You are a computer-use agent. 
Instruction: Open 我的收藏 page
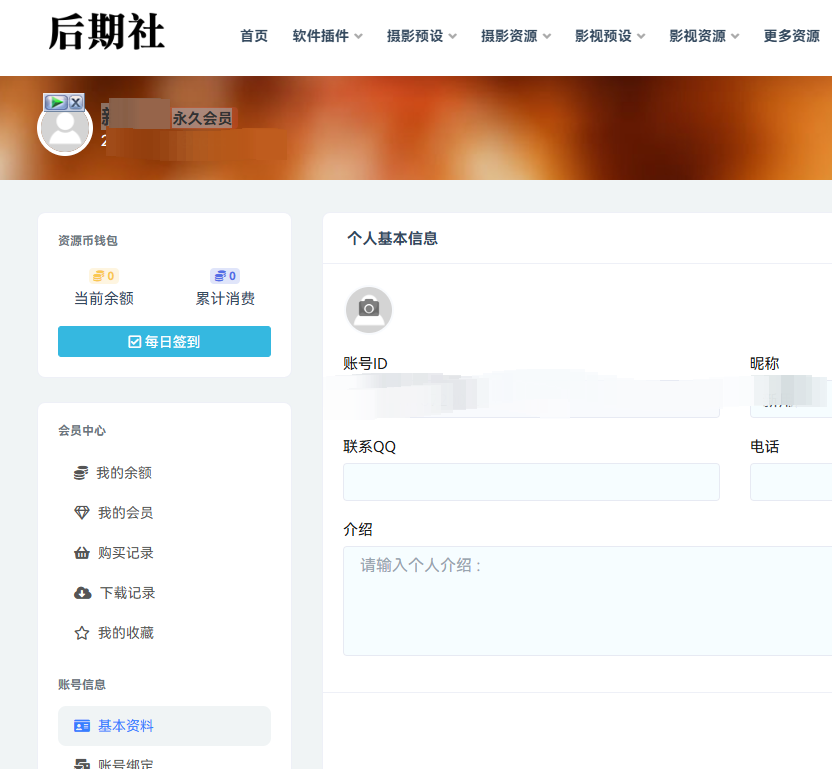coord(126,633)
